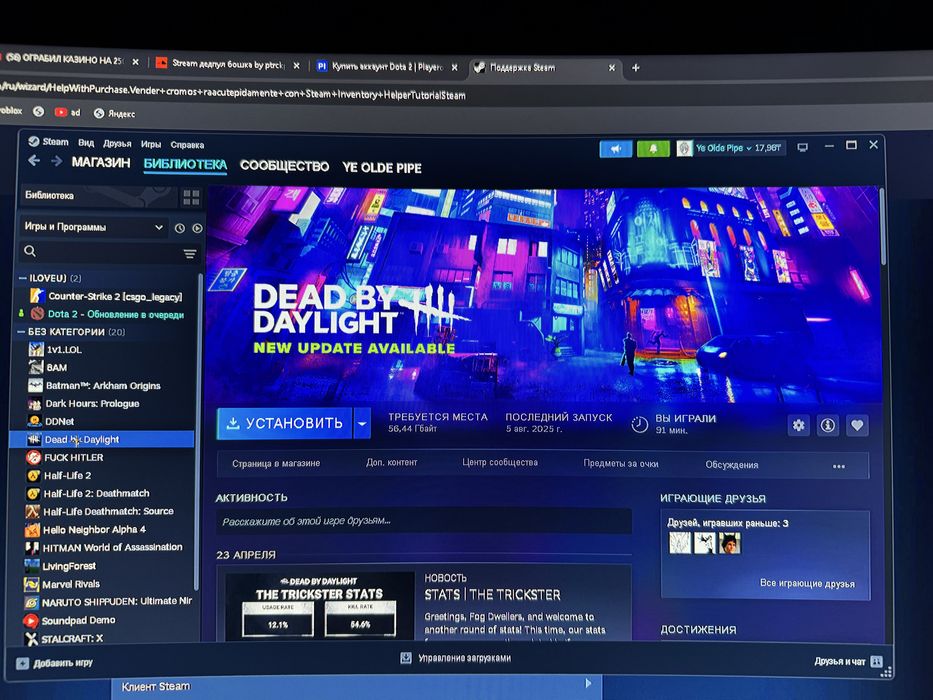933x700 pixels.
Task: Open Обсуждения link
Action: (x=731, y=465)
